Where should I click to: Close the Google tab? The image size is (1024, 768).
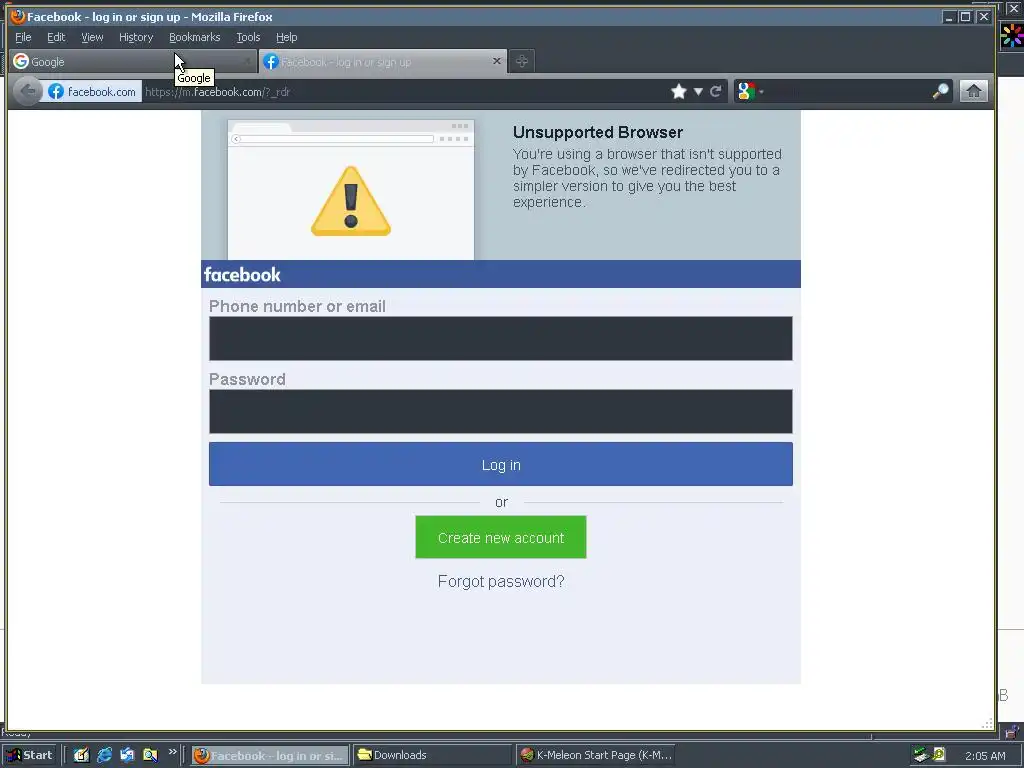coord(247,61)
